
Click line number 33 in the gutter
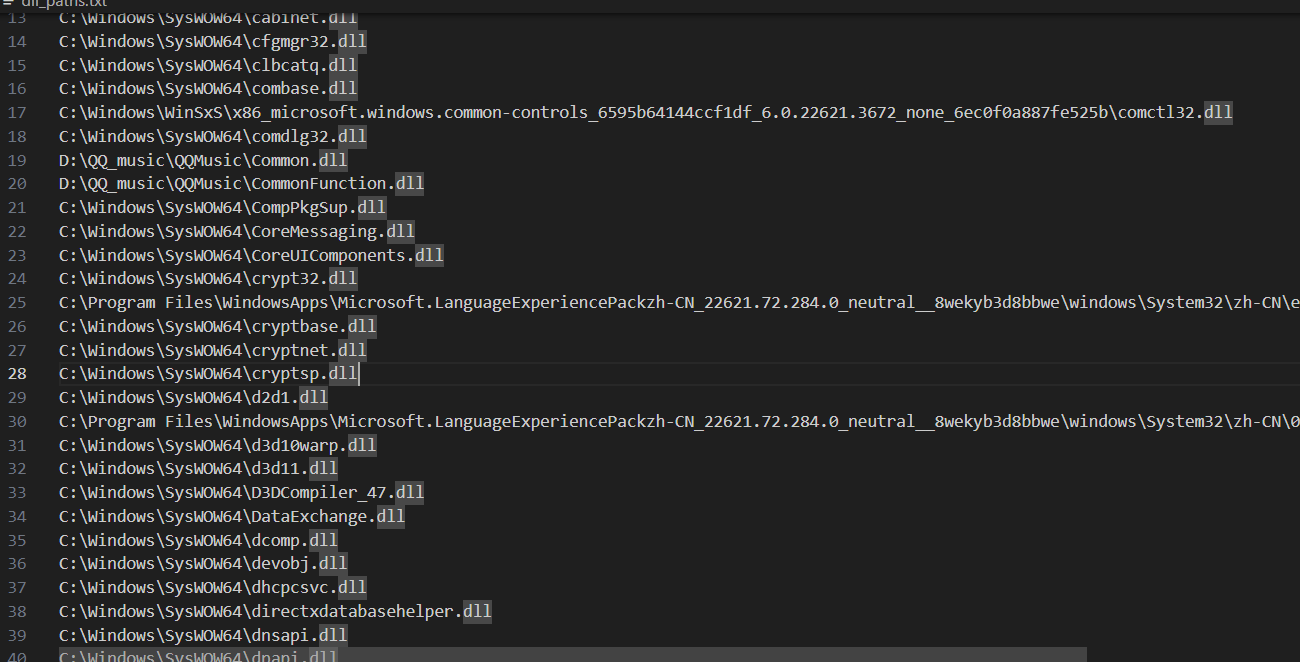(17, 493)
